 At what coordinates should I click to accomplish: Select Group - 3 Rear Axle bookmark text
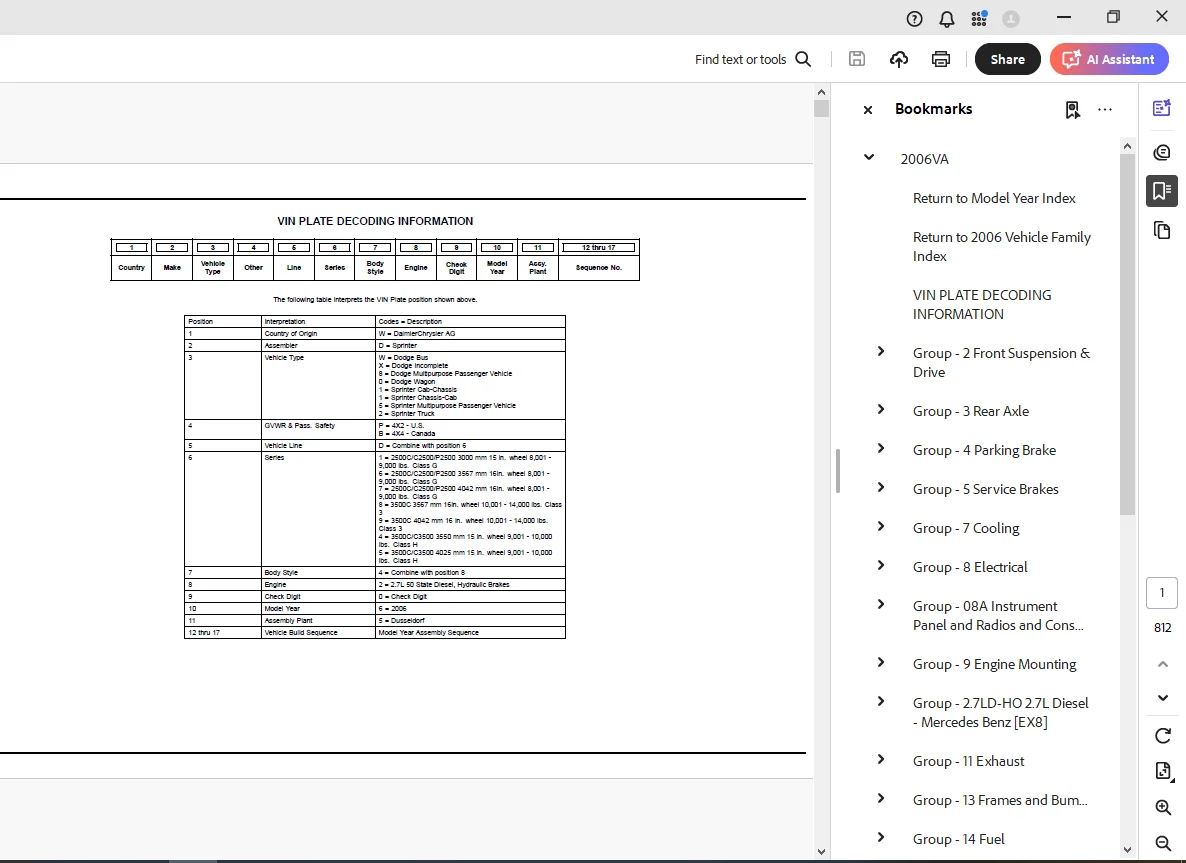(x=970, y=411)
